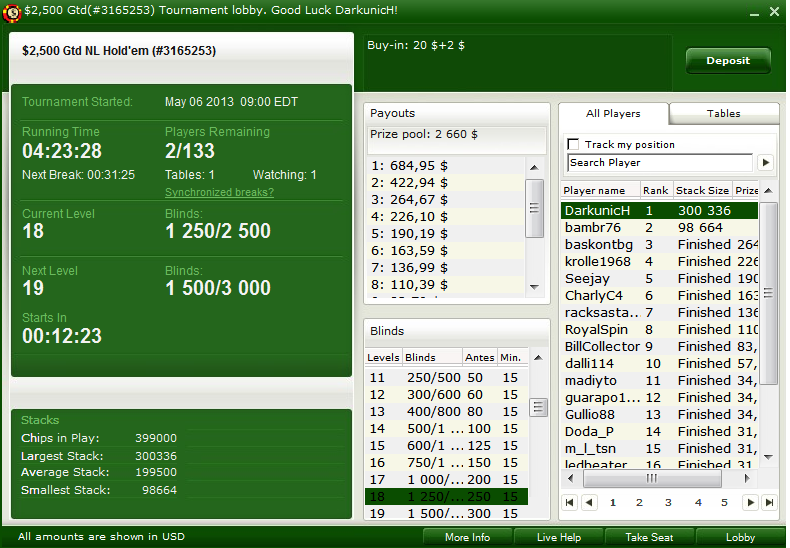Open player list page 5
The width and height of the screenshot is (790, 548).
point(724,502)
